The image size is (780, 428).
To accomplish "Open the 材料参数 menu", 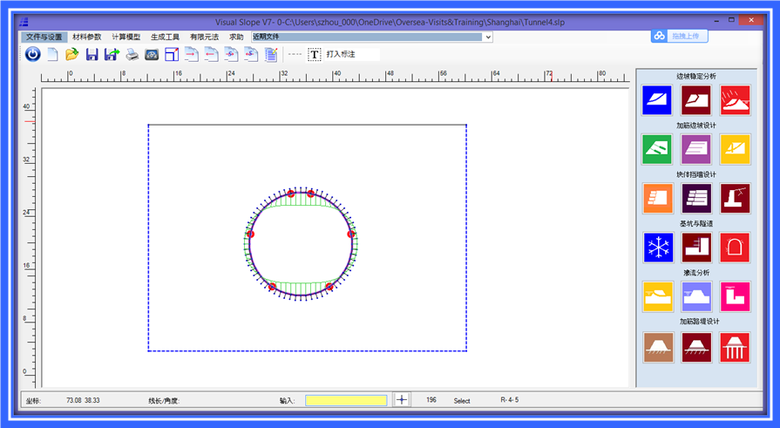I will pyautogui.click(x=87, y=37).
